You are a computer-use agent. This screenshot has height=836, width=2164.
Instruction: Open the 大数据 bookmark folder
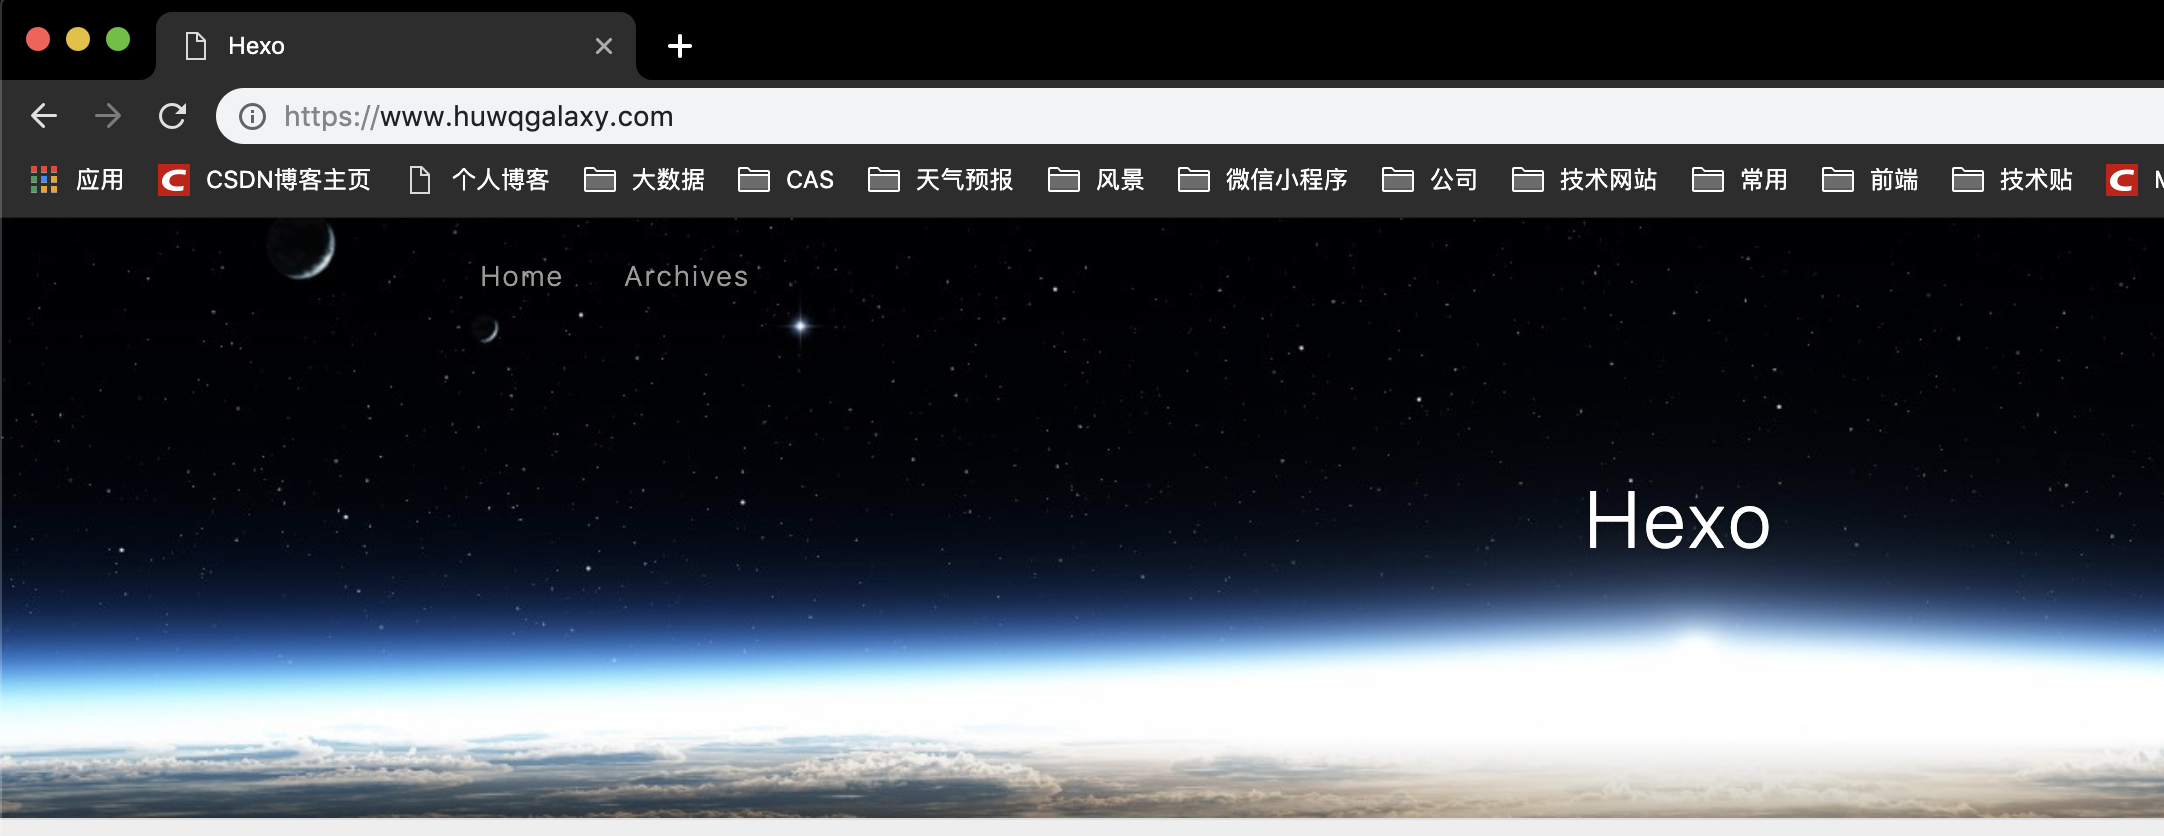[x=645, y=180]
